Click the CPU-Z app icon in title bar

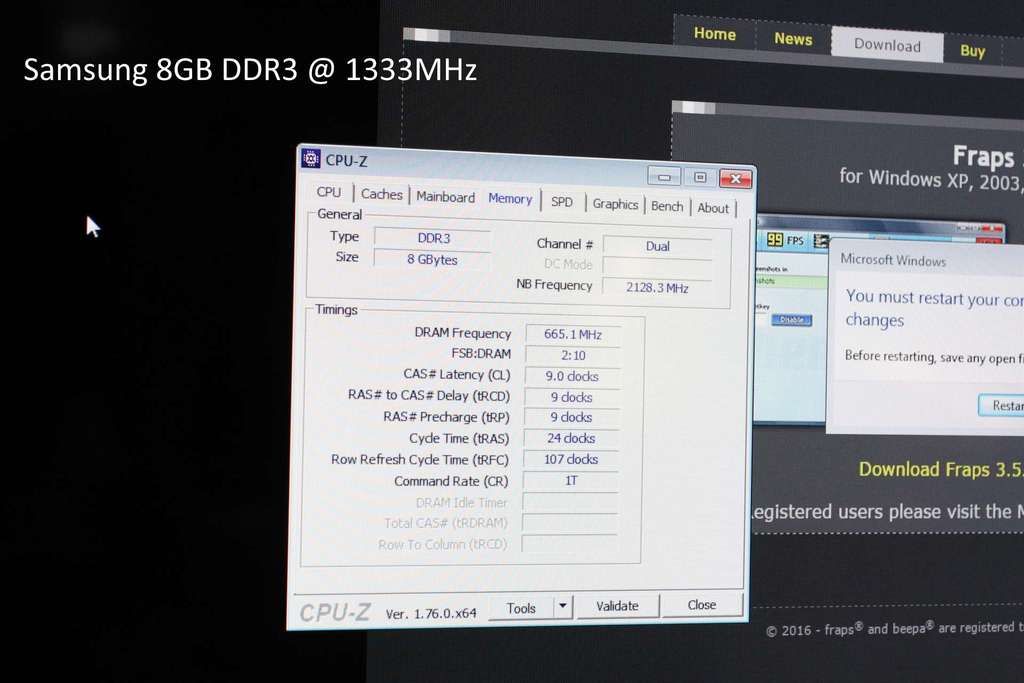(311, 159)
